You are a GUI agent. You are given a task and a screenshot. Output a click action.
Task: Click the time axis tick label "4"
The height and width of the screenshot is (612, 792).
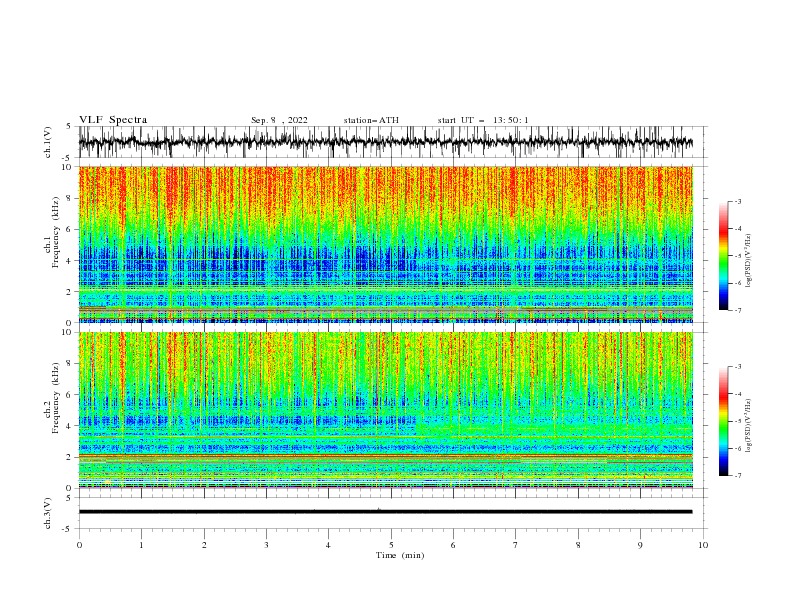point(328,545)
